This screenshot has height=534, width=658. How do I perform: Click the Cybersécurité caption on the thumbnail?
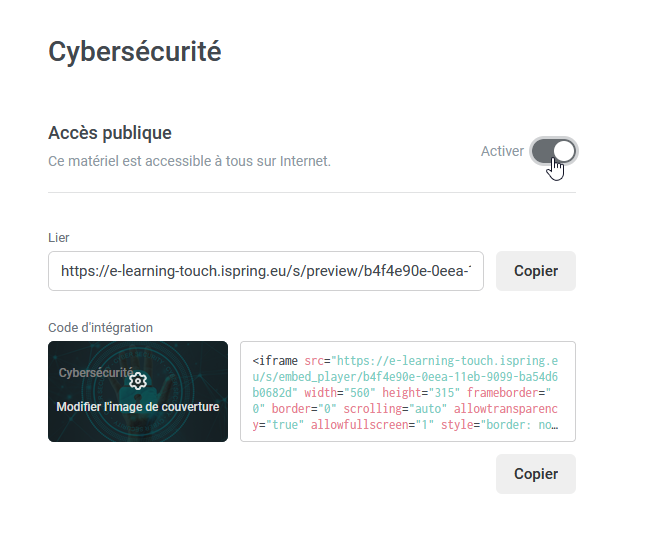[x=93, y=373]
